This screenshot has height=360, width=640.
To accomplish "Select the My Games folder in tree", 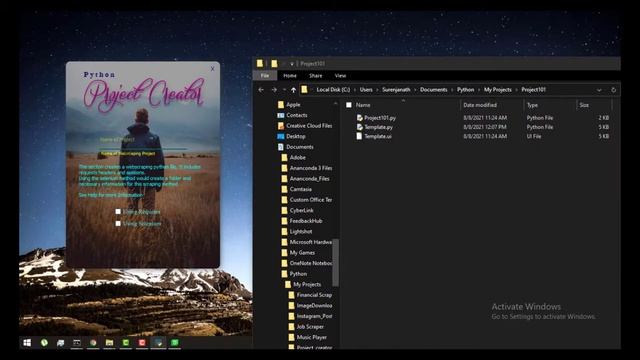I will (x=302, y=253).
